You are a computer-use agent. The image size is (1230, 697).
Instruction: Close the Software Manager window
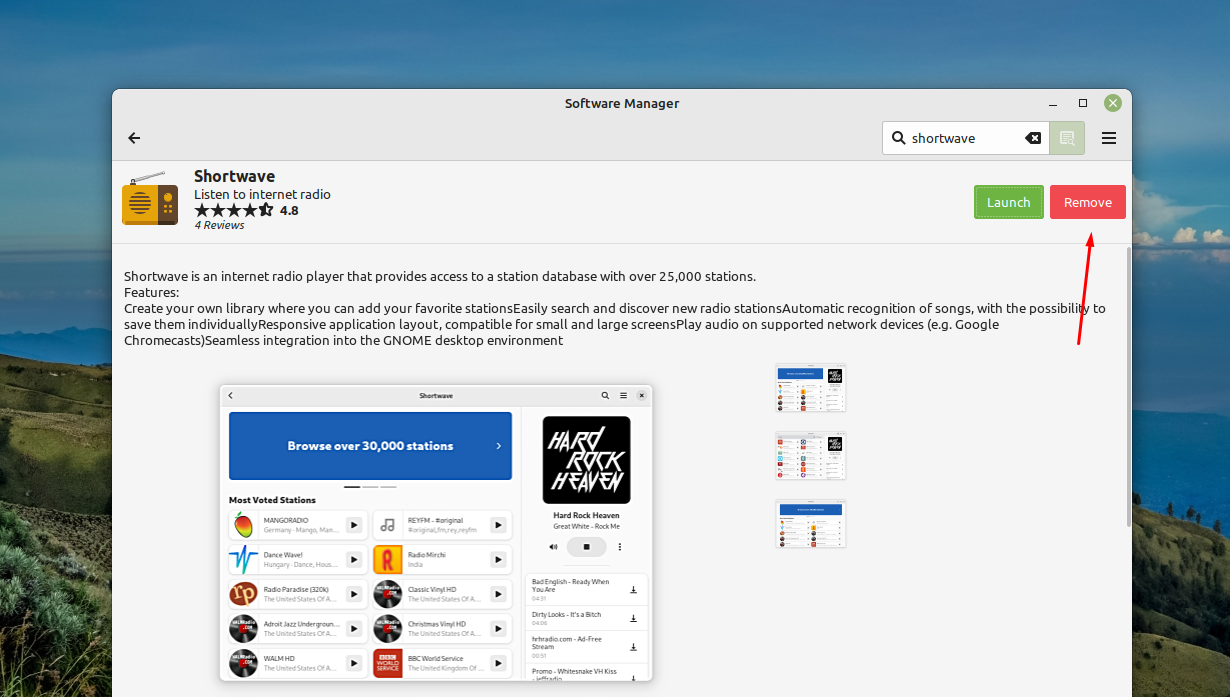[1113, 103]
